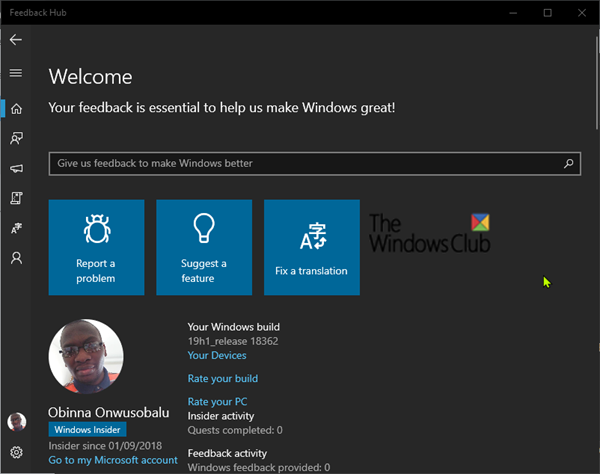This screenshot has height=474, width=600.
Task: Click the feedback search box
Action: pyautogui.click(x=315, y=164)
